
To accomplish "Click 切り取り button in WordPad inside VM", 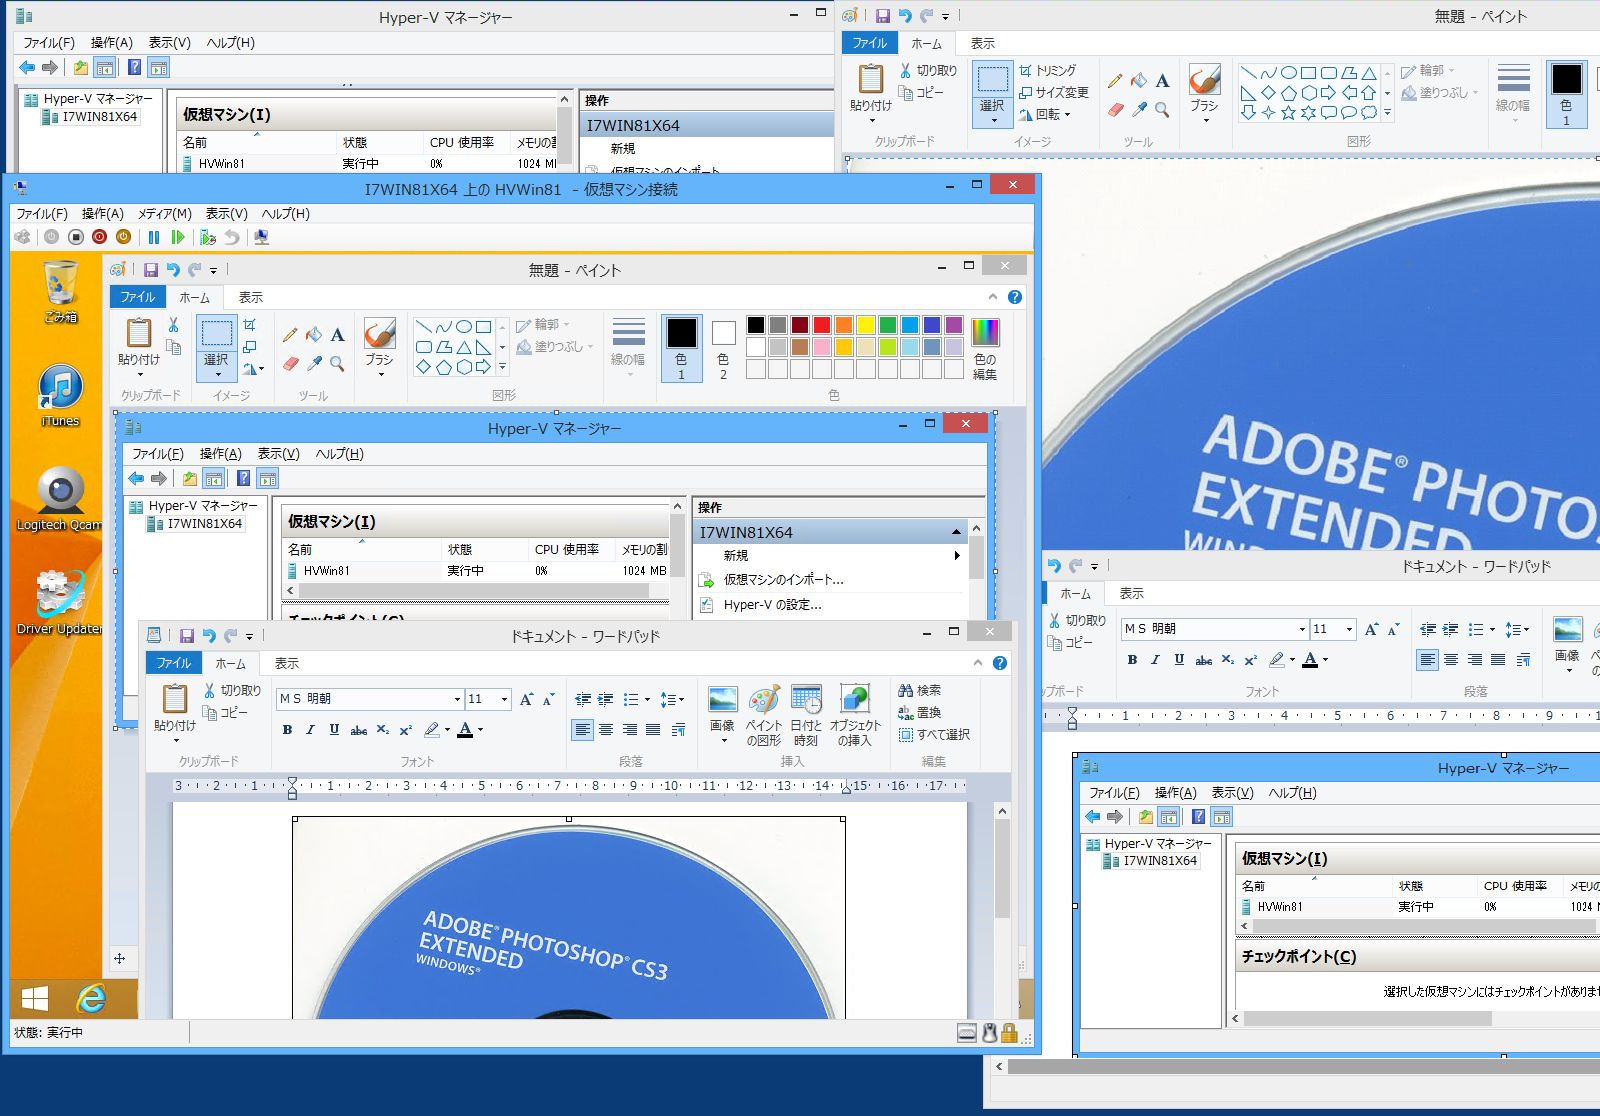I will 232,690.
